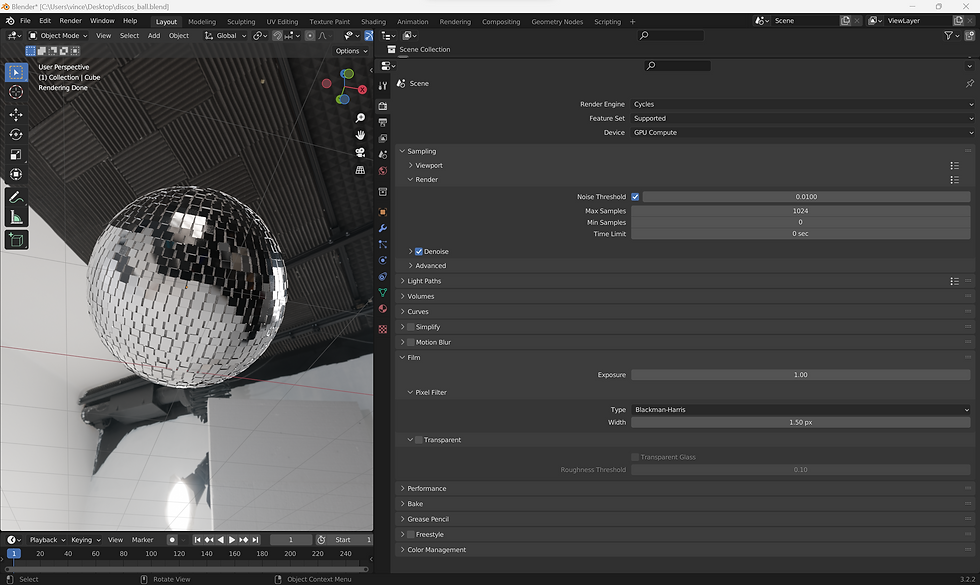Screen dimensions: 980x585
Task: Select the Move tool
Action: (x=16, y=114)
